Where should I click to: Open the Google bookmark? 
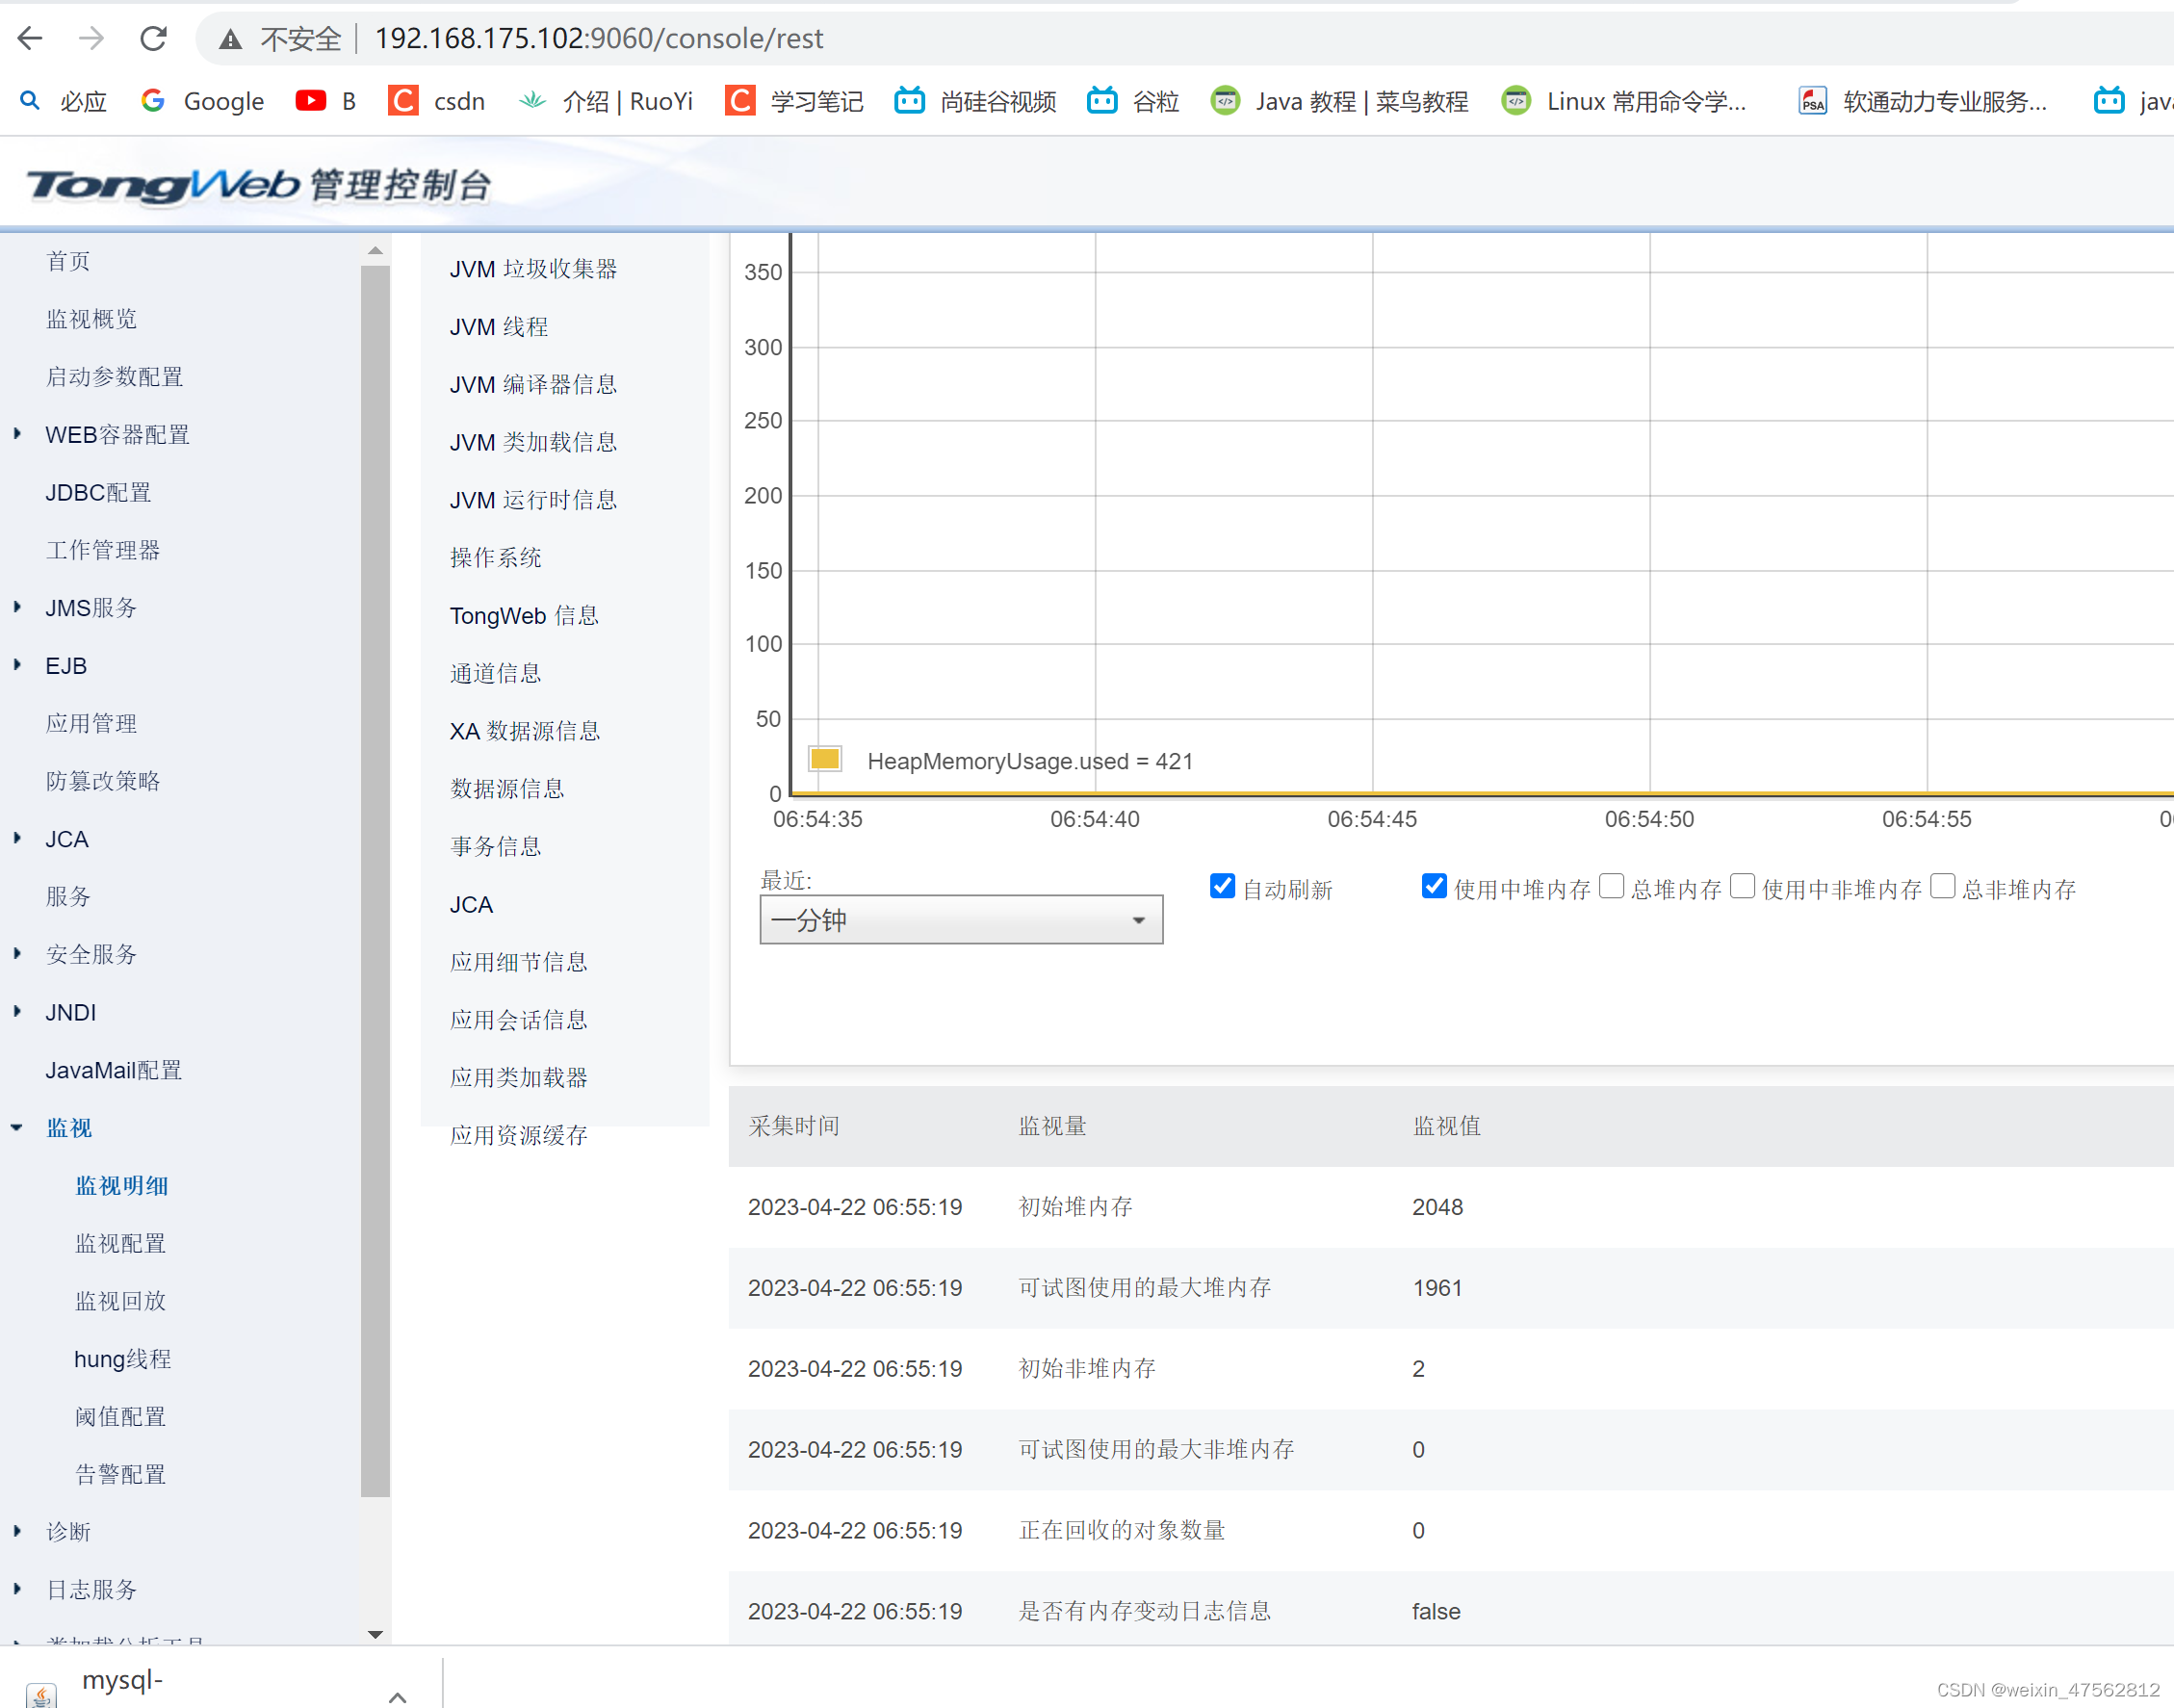coord(202,101)
